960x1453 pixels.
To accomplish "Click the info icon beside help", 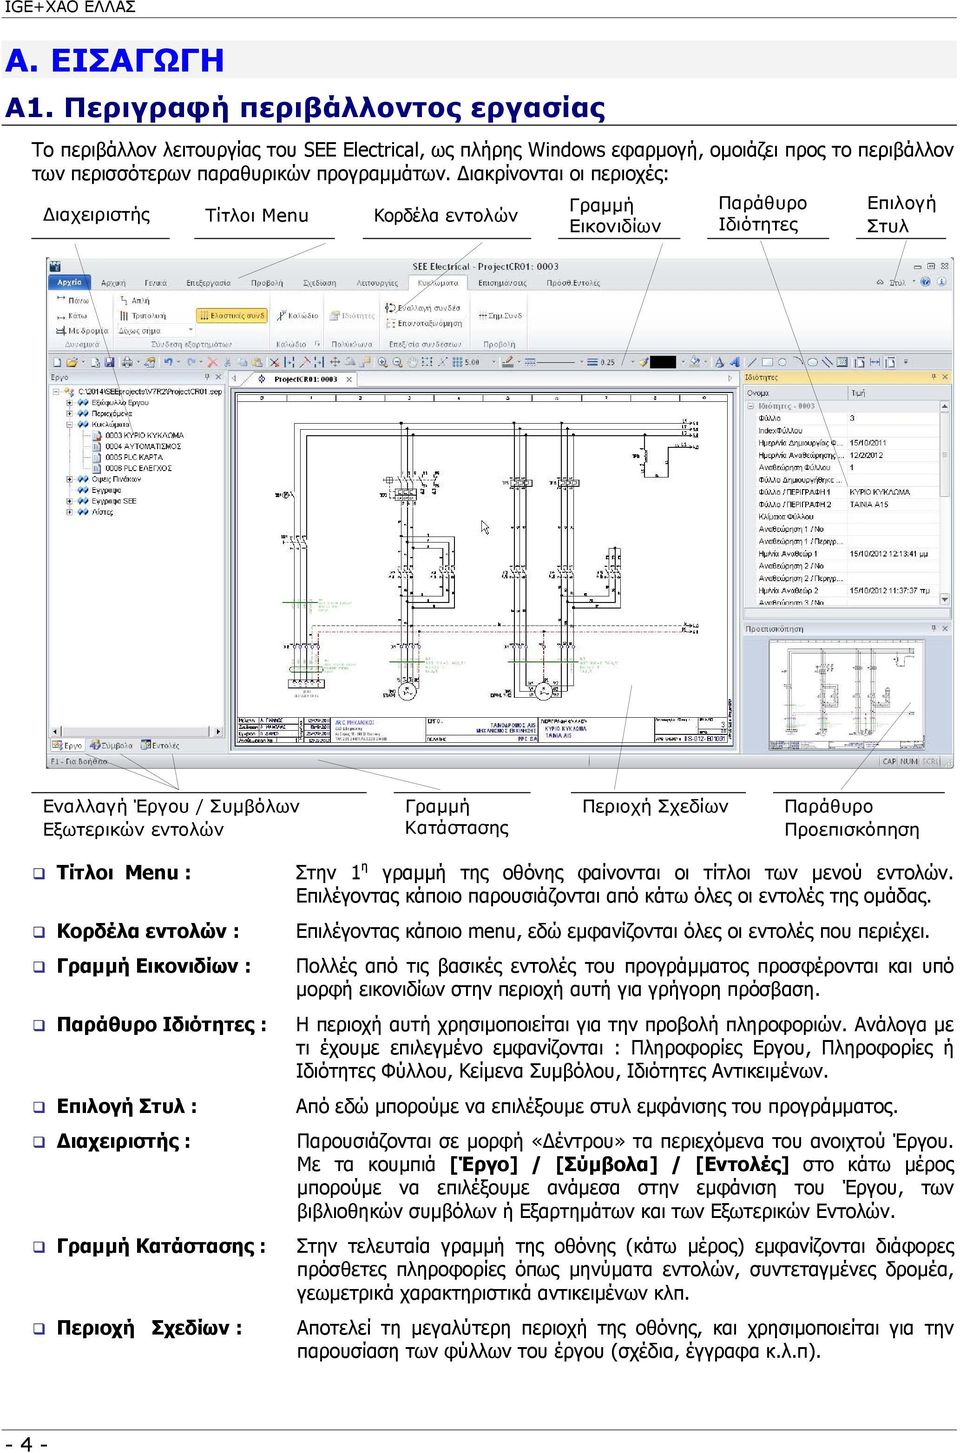I will [941, 282].
